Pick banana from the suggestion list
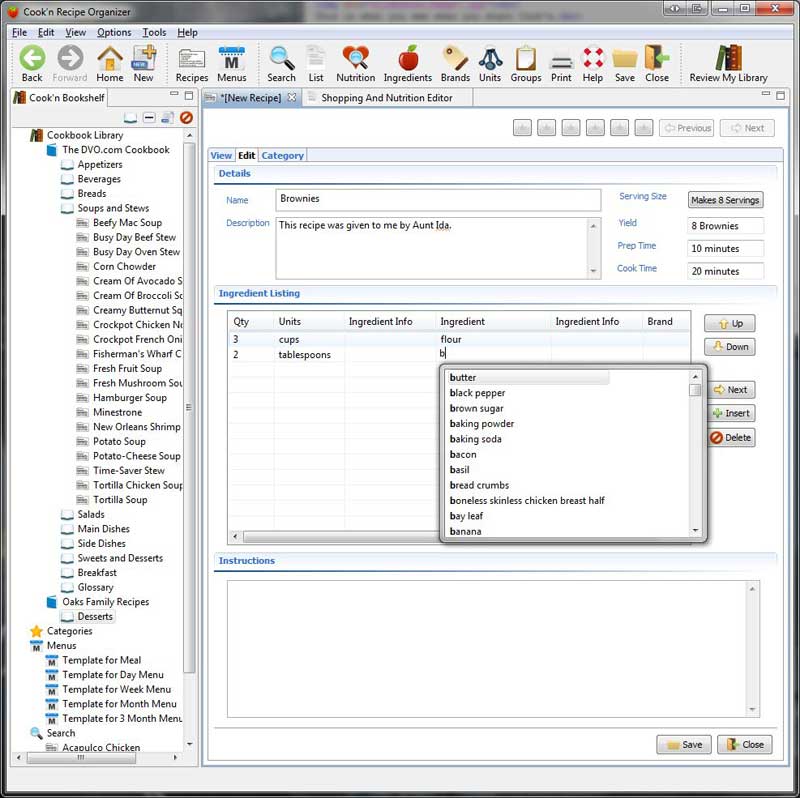Viewport: 800px width, 798px height. (465, 531)
